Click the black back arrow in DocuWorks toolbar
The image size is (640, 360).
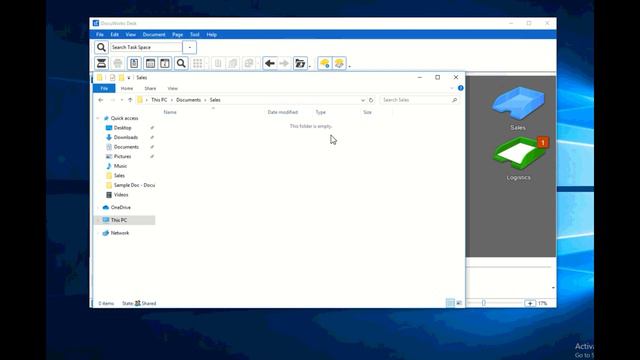269,63
